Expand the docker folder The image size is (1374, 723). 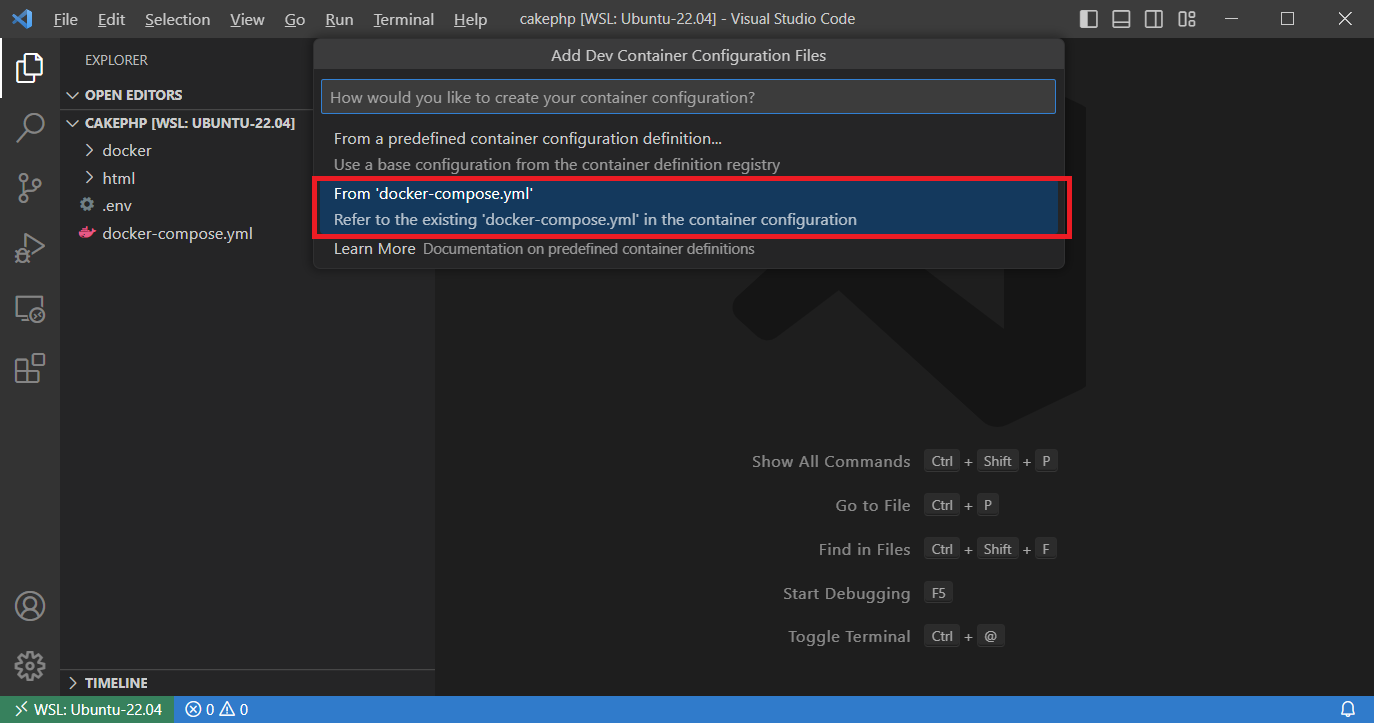[124, 150]
